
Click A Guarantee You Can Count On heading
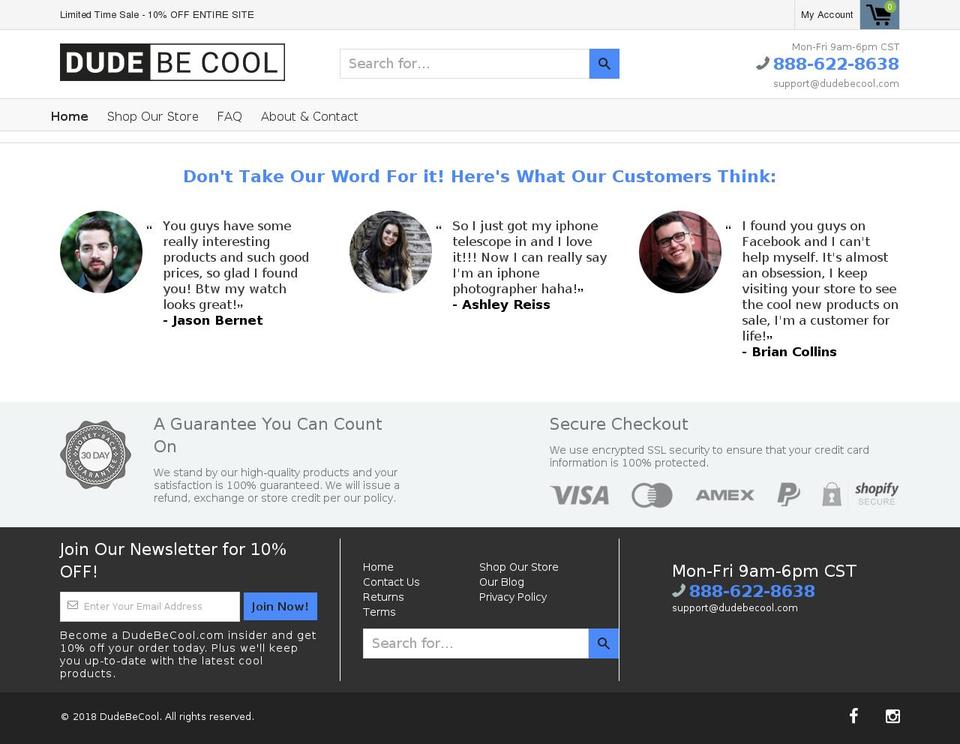(x=268, y=435)
